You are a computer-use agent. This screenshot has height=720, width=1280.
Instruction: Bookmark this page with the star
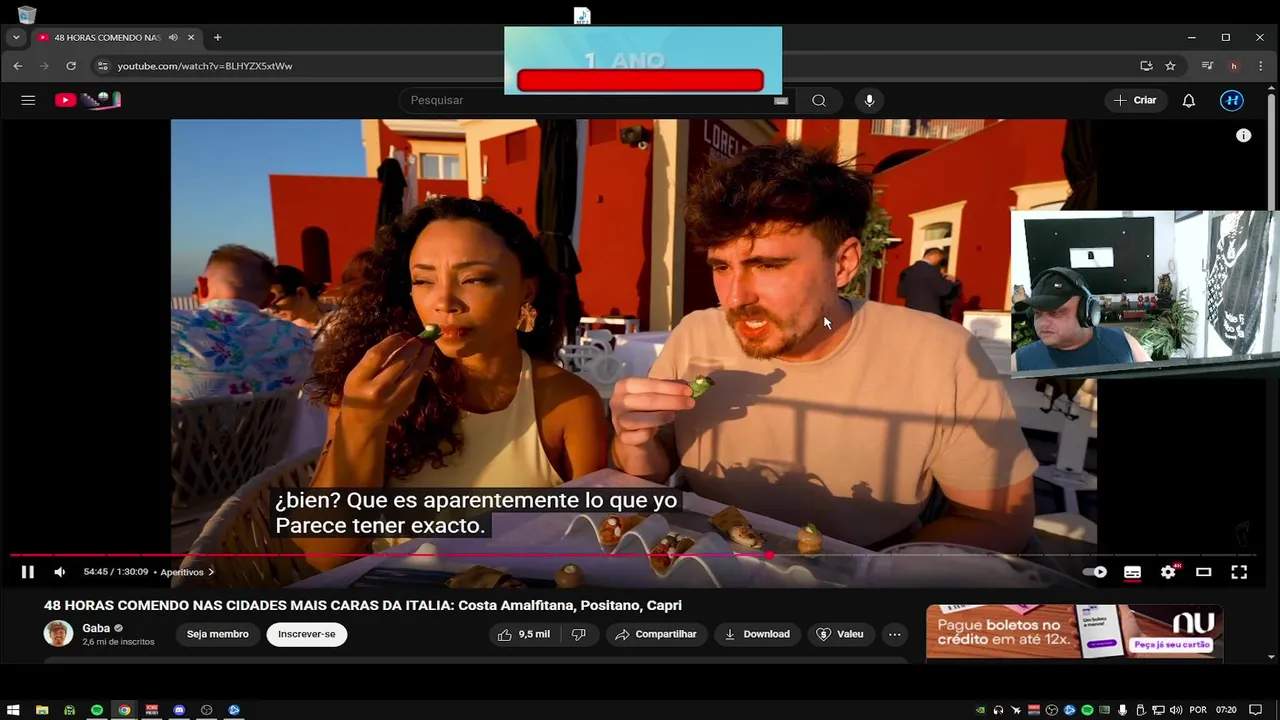(x=1170, y=66)
